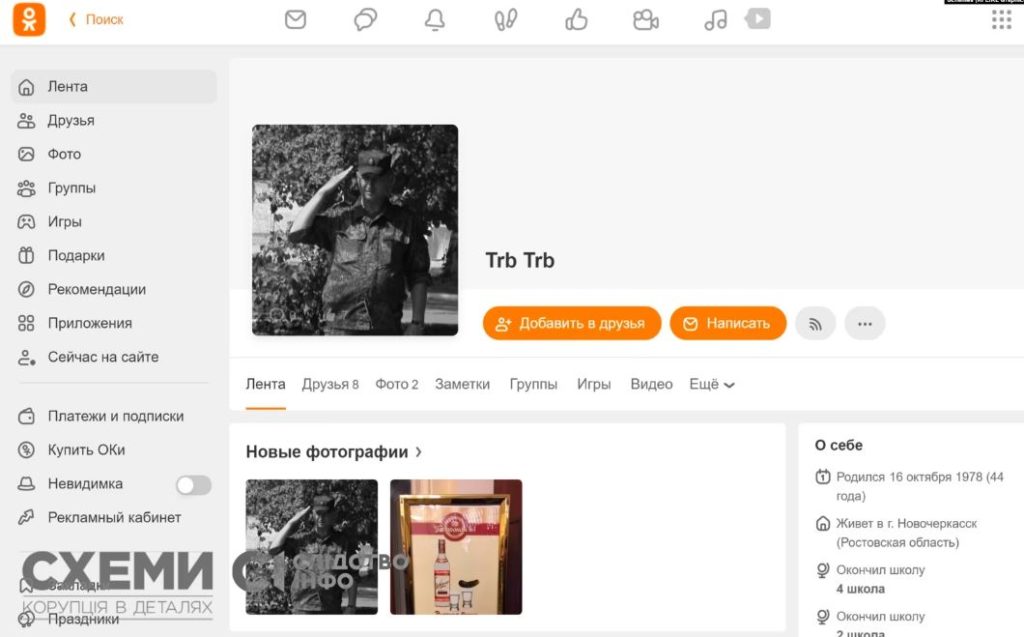This screenshot has width=1024, height=637.
Task: Subscribe using the feed signal icon button
Action: [x=815, y=323]
